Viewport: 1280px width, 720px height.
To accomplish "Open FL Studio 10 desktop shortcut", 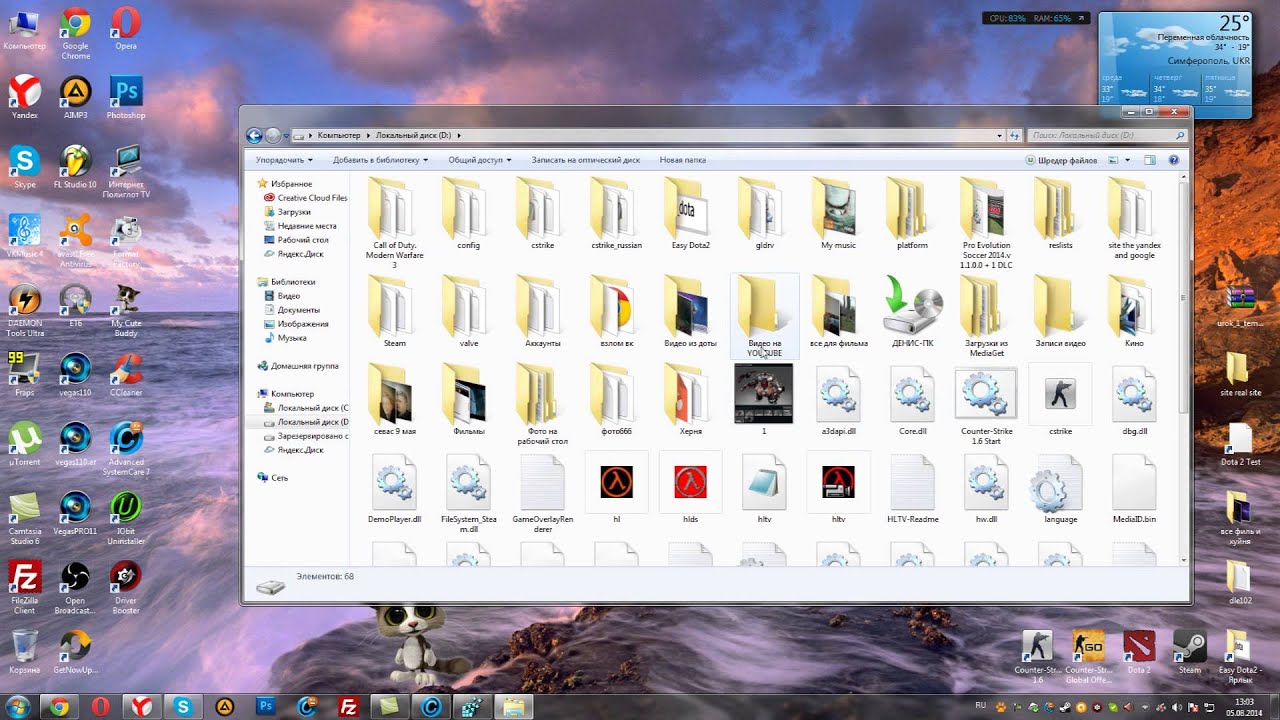I will [76, 167].
